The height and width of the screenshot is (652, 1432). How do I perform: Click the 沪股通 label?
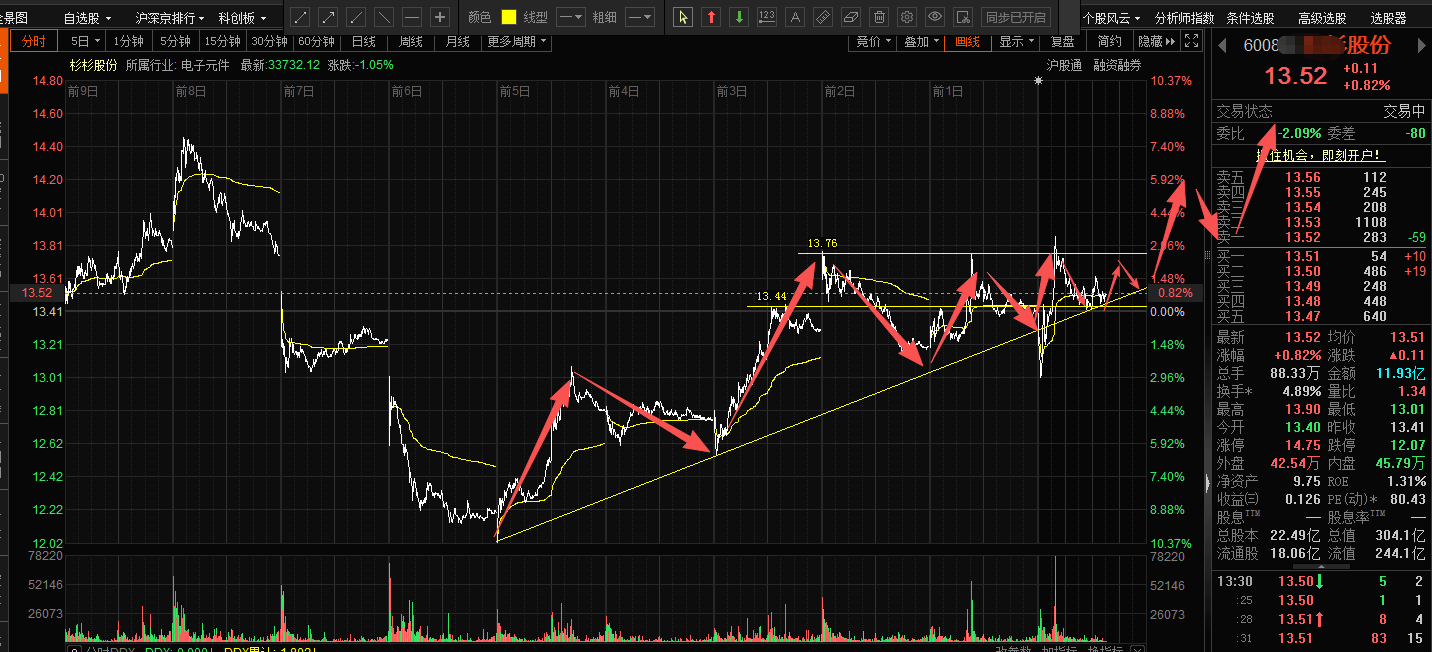(1064, 65)
